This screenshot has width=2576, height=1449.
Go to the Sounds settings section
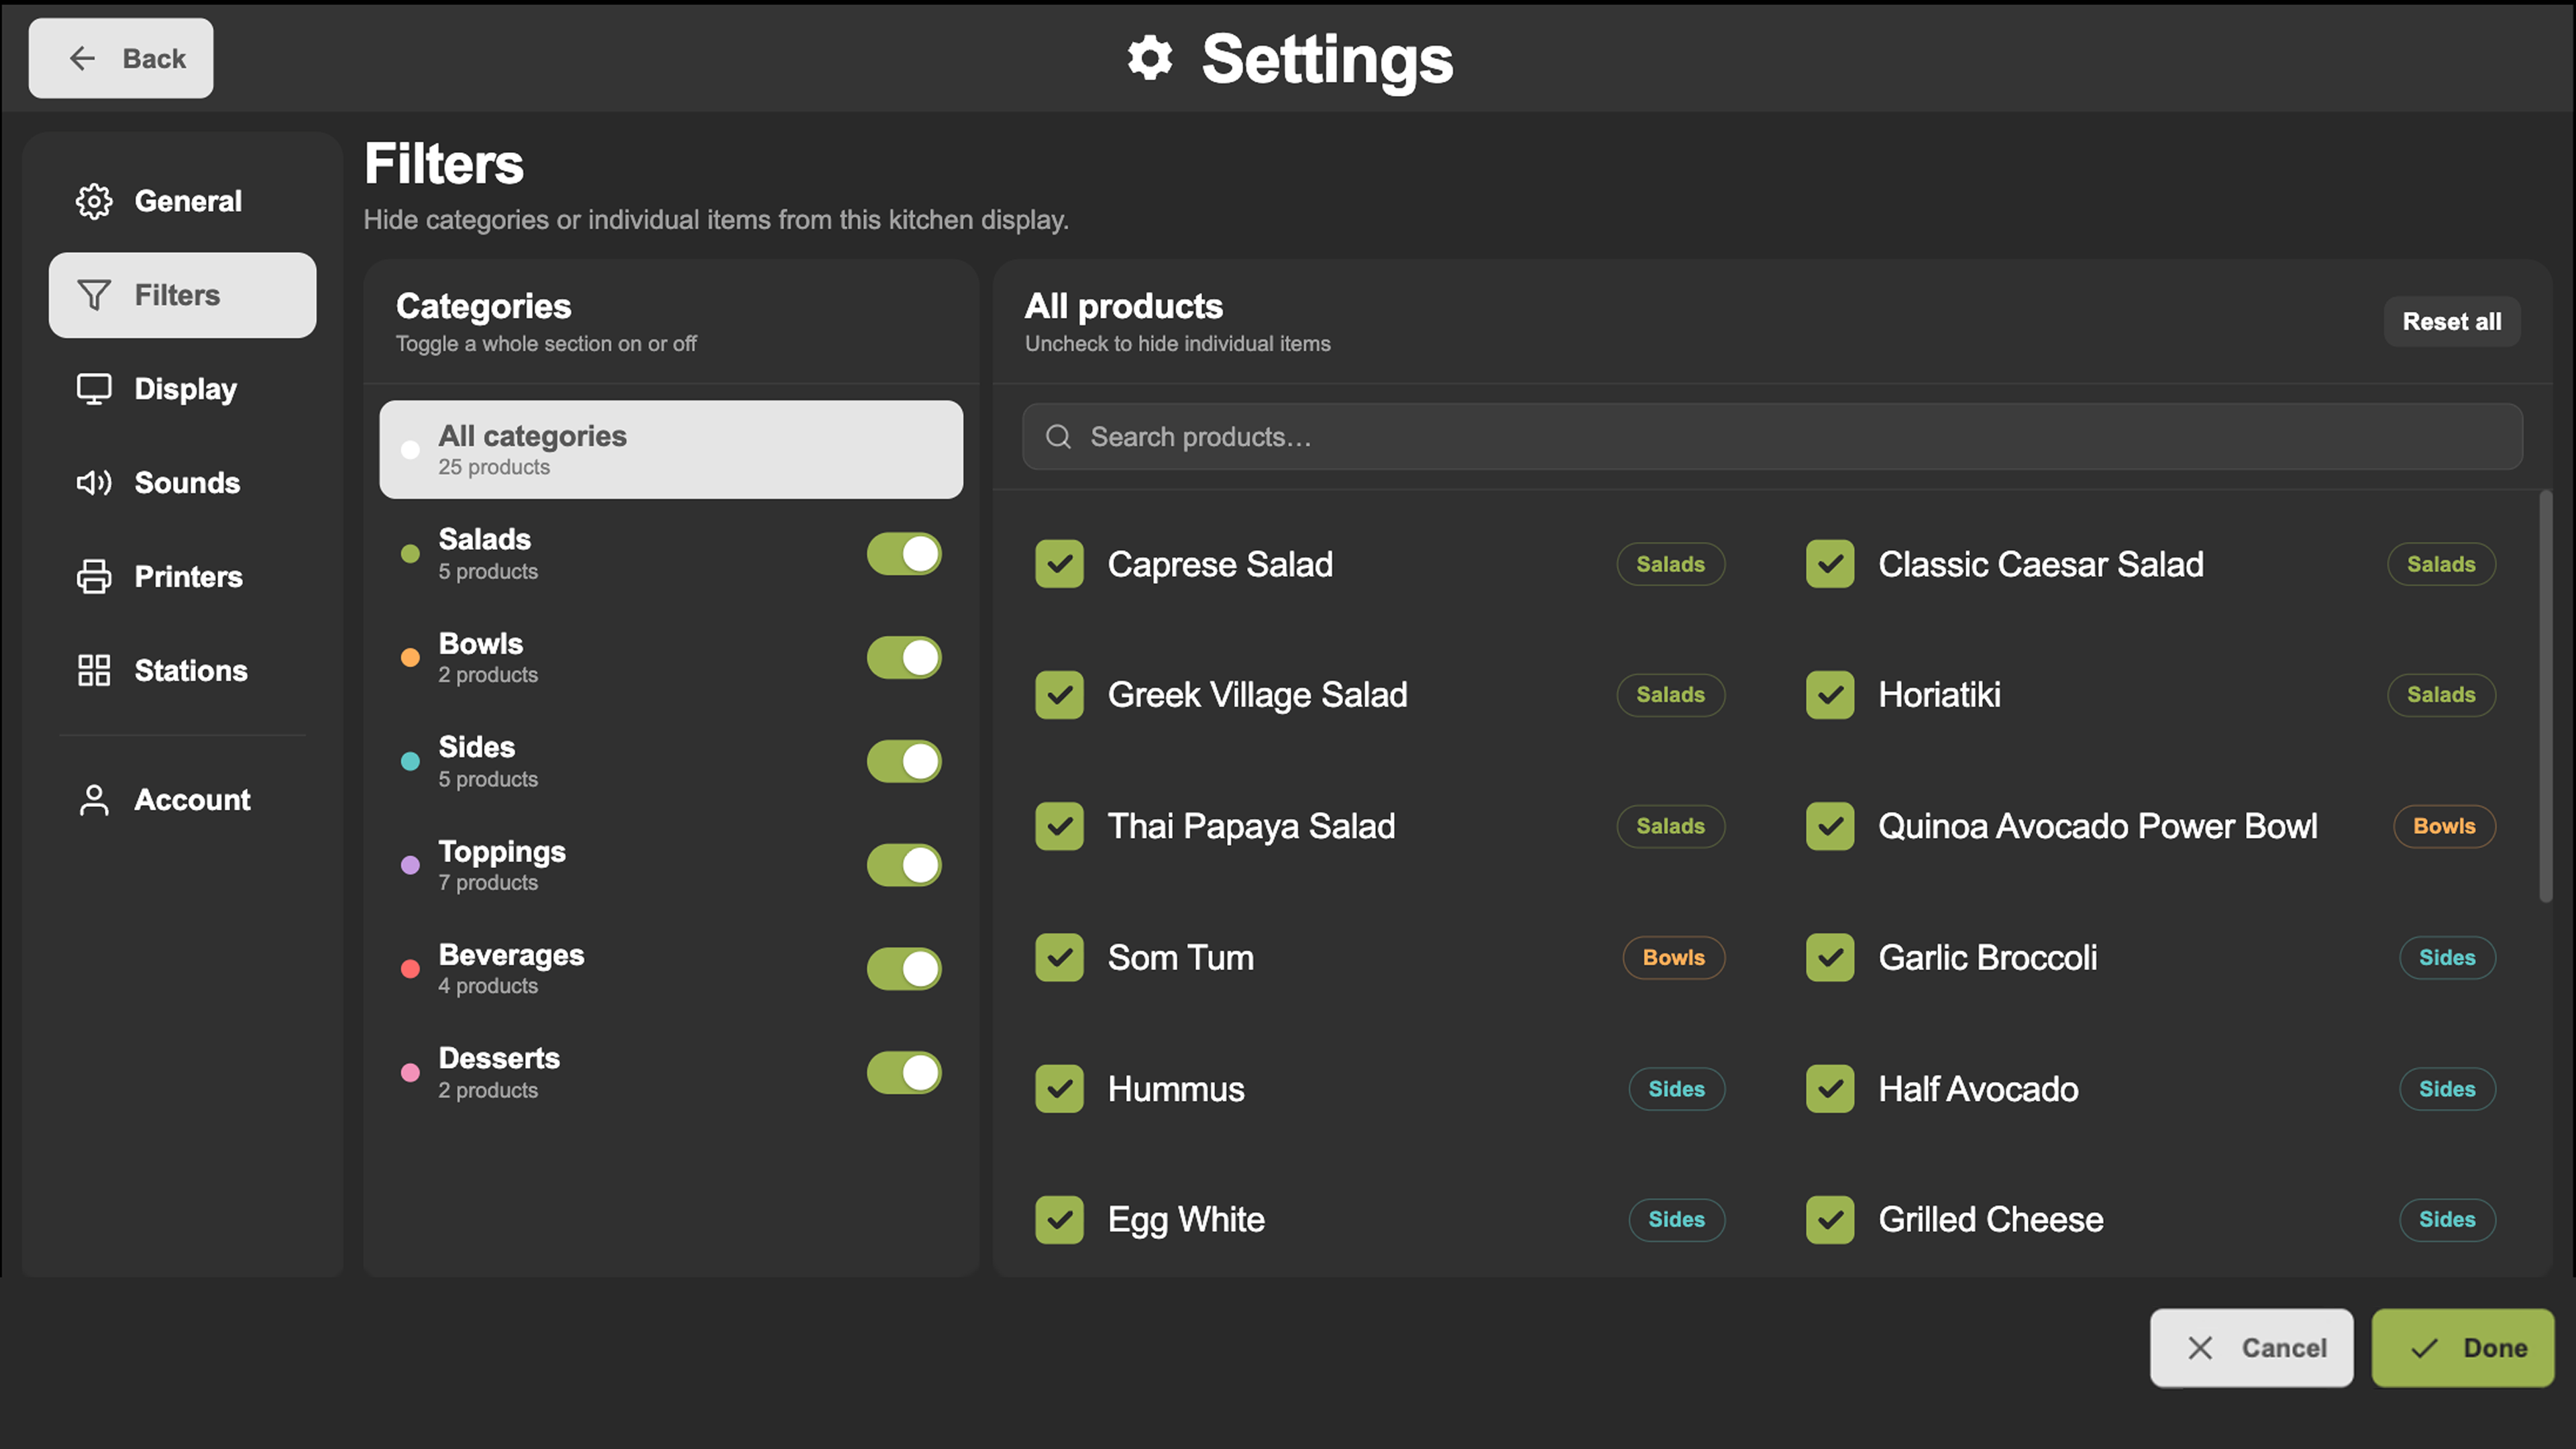tap(183, 483)
